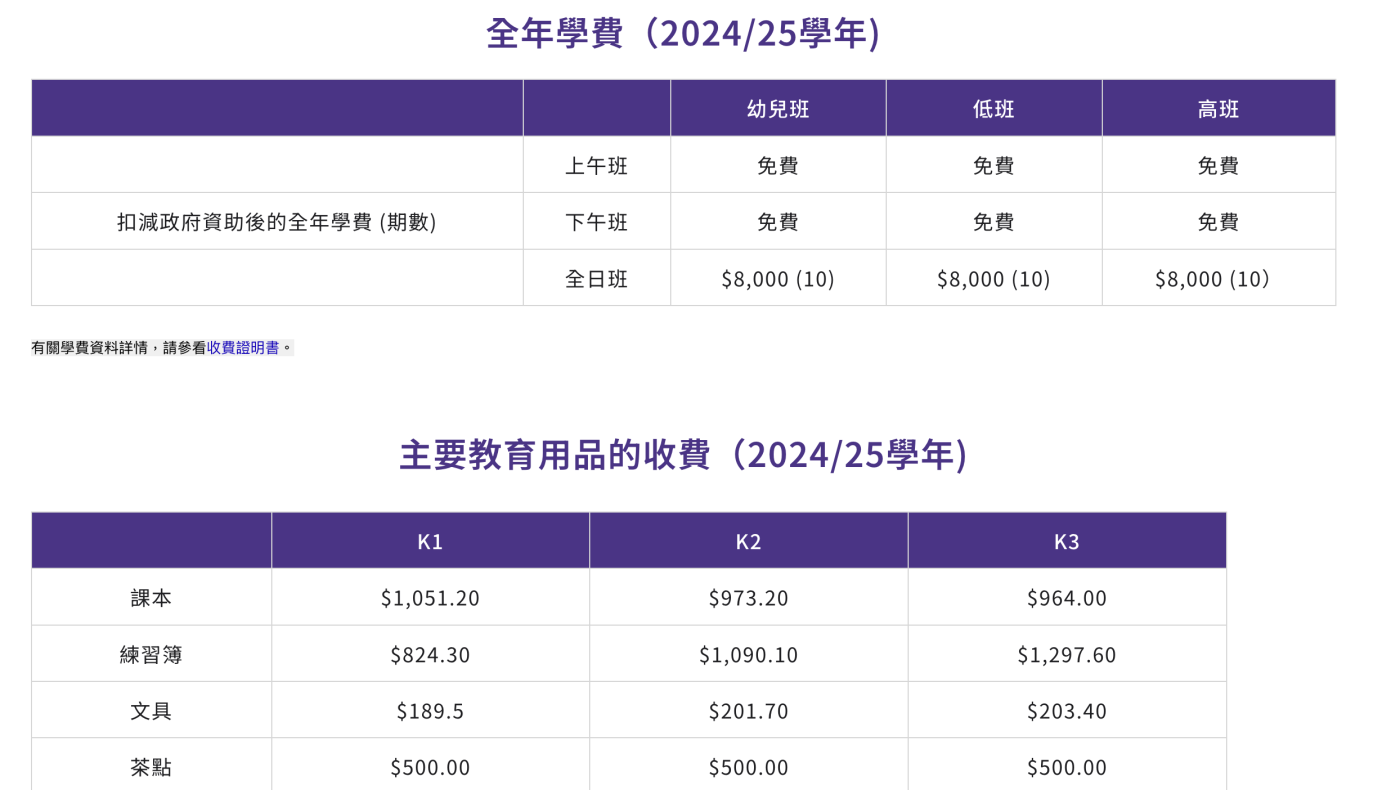Click the 上午班 row label
Screen dimensions: 1400x790
point(596,166)
